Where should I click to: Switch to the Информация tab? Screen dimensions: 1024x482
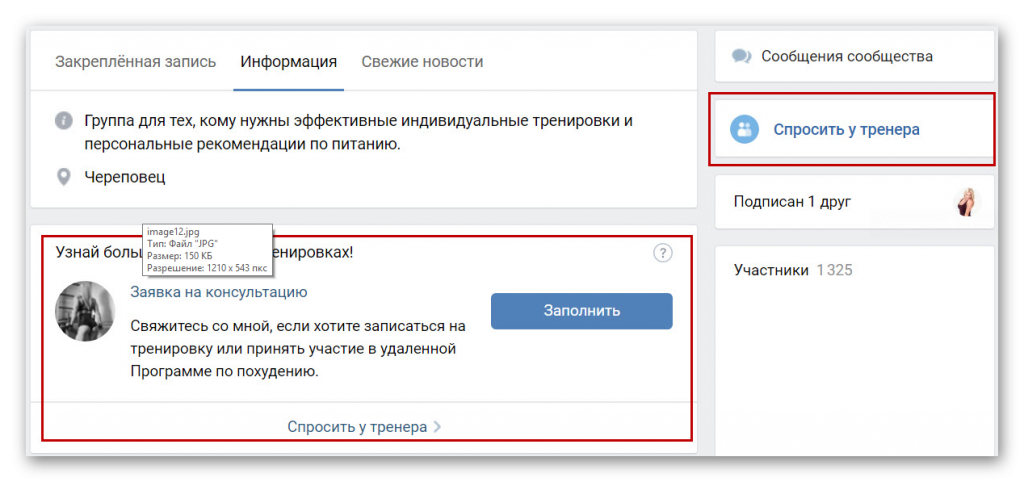pyautogui.click(x=288, y=62)
